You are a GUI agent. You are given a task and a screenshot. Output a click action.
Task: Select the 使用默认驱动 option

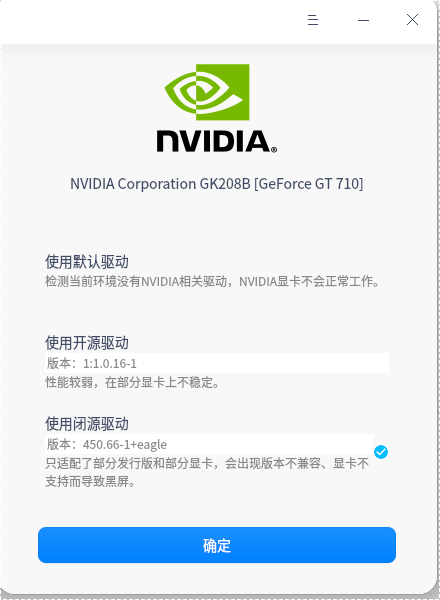click(87, 262)
